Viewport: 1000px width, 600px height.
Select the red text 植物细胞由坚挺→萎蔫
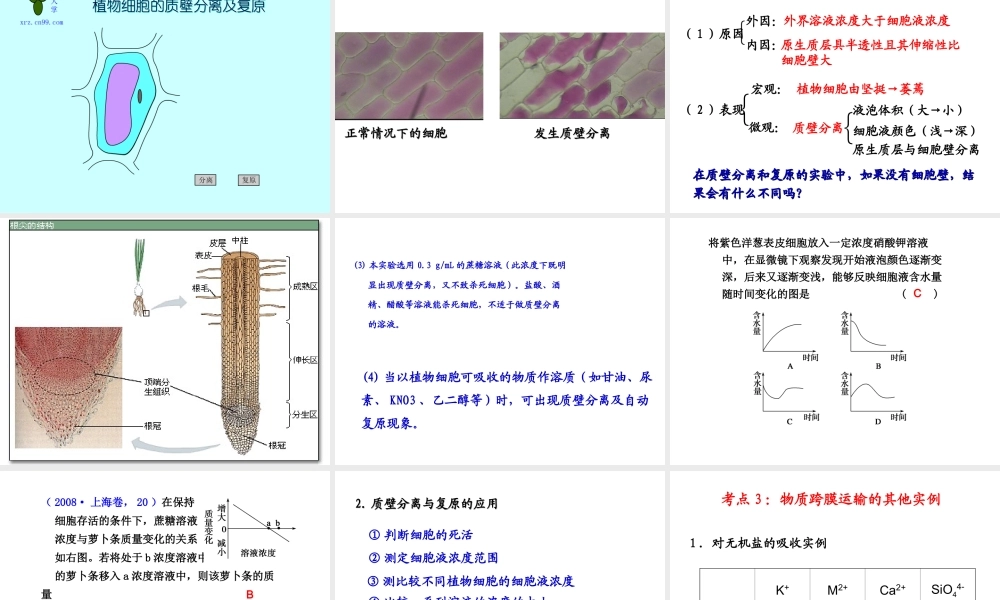pos(860,89)
